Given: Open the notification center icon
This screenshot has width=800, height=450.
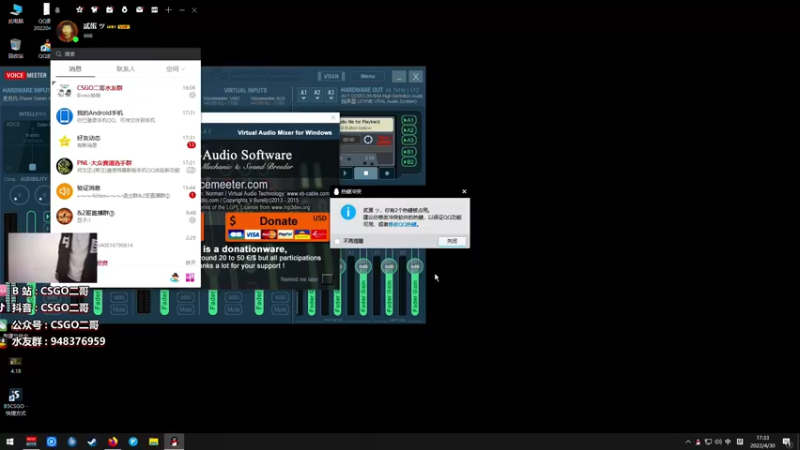Looking at the screenshot, I should click(x=787, y=442).
